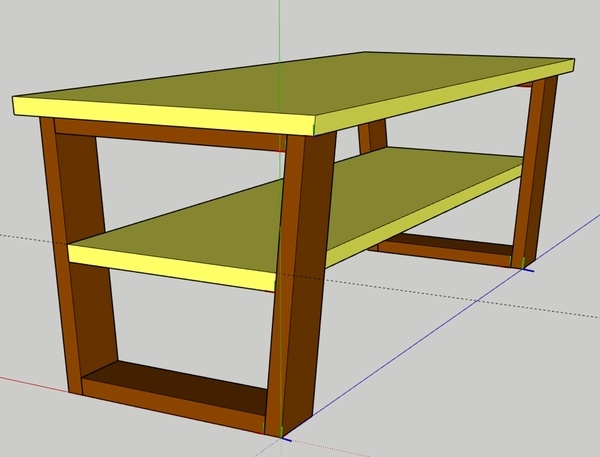600x457 pixels.
Task: Click the red axis line at bottom left
Action: (30, 382)
